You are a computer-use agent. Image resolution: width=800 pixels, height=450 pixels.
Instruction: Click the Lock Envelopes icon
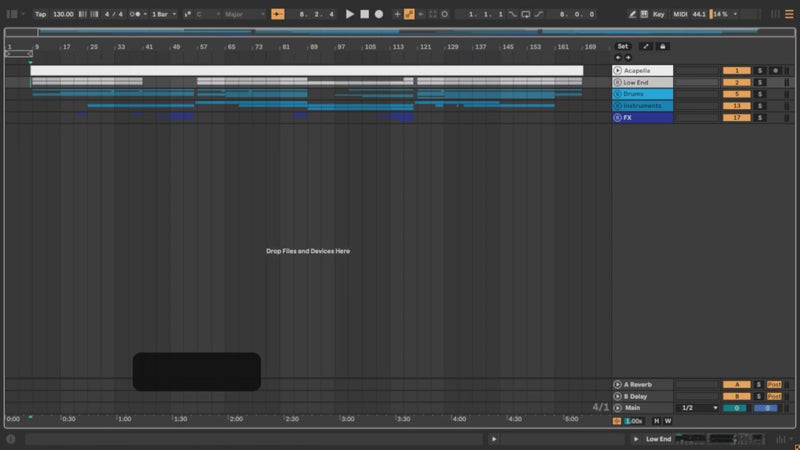[663, 46]
